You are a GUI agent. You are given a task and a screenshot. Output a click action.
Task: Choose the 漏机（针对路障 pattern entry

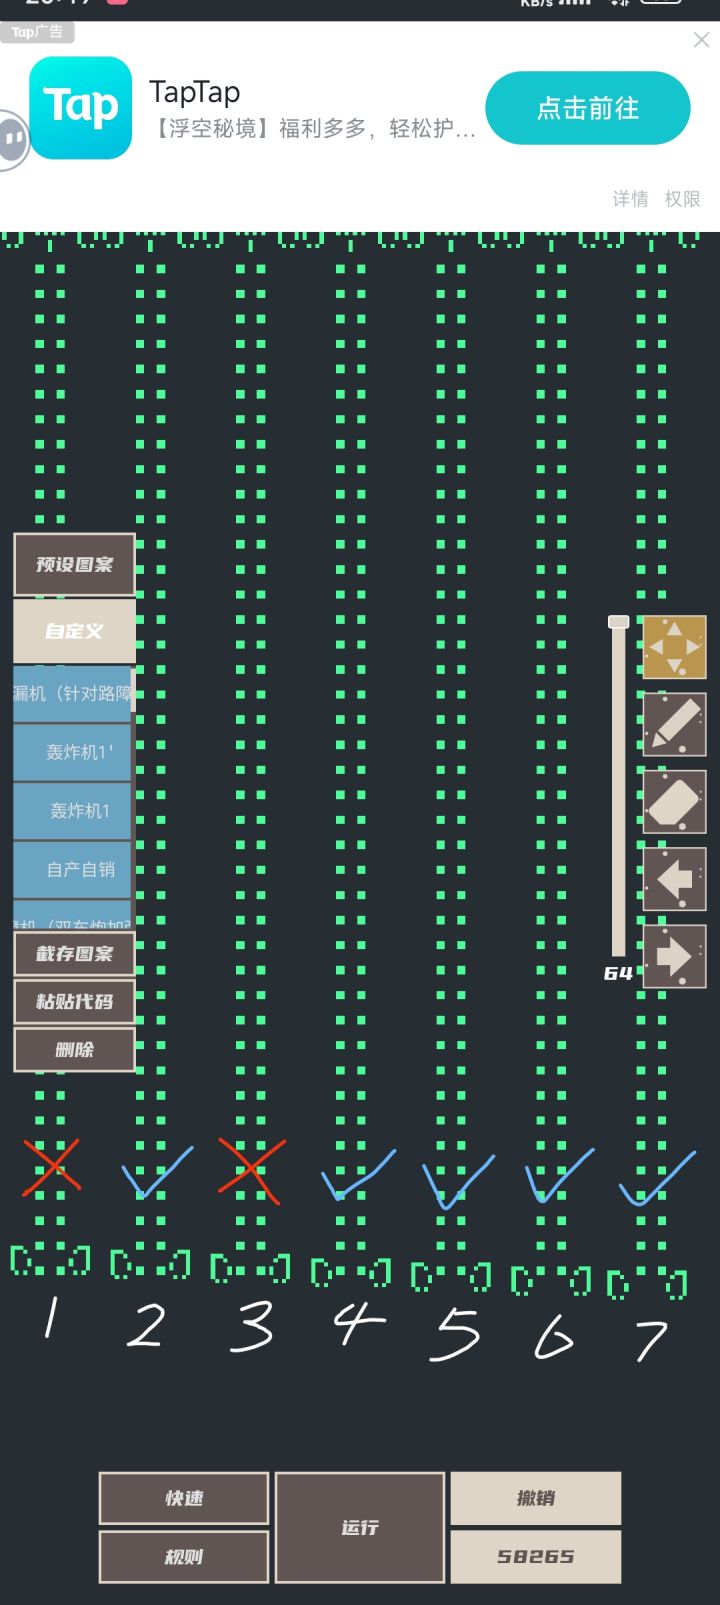[x=73, y=693]
